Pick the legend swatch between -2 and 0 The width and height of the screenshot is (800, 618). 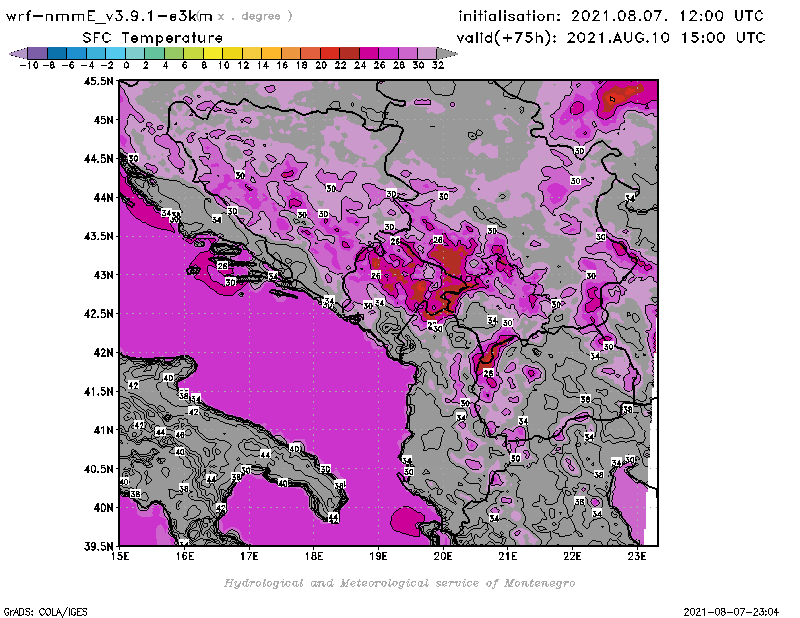click(x=115, y=53)
